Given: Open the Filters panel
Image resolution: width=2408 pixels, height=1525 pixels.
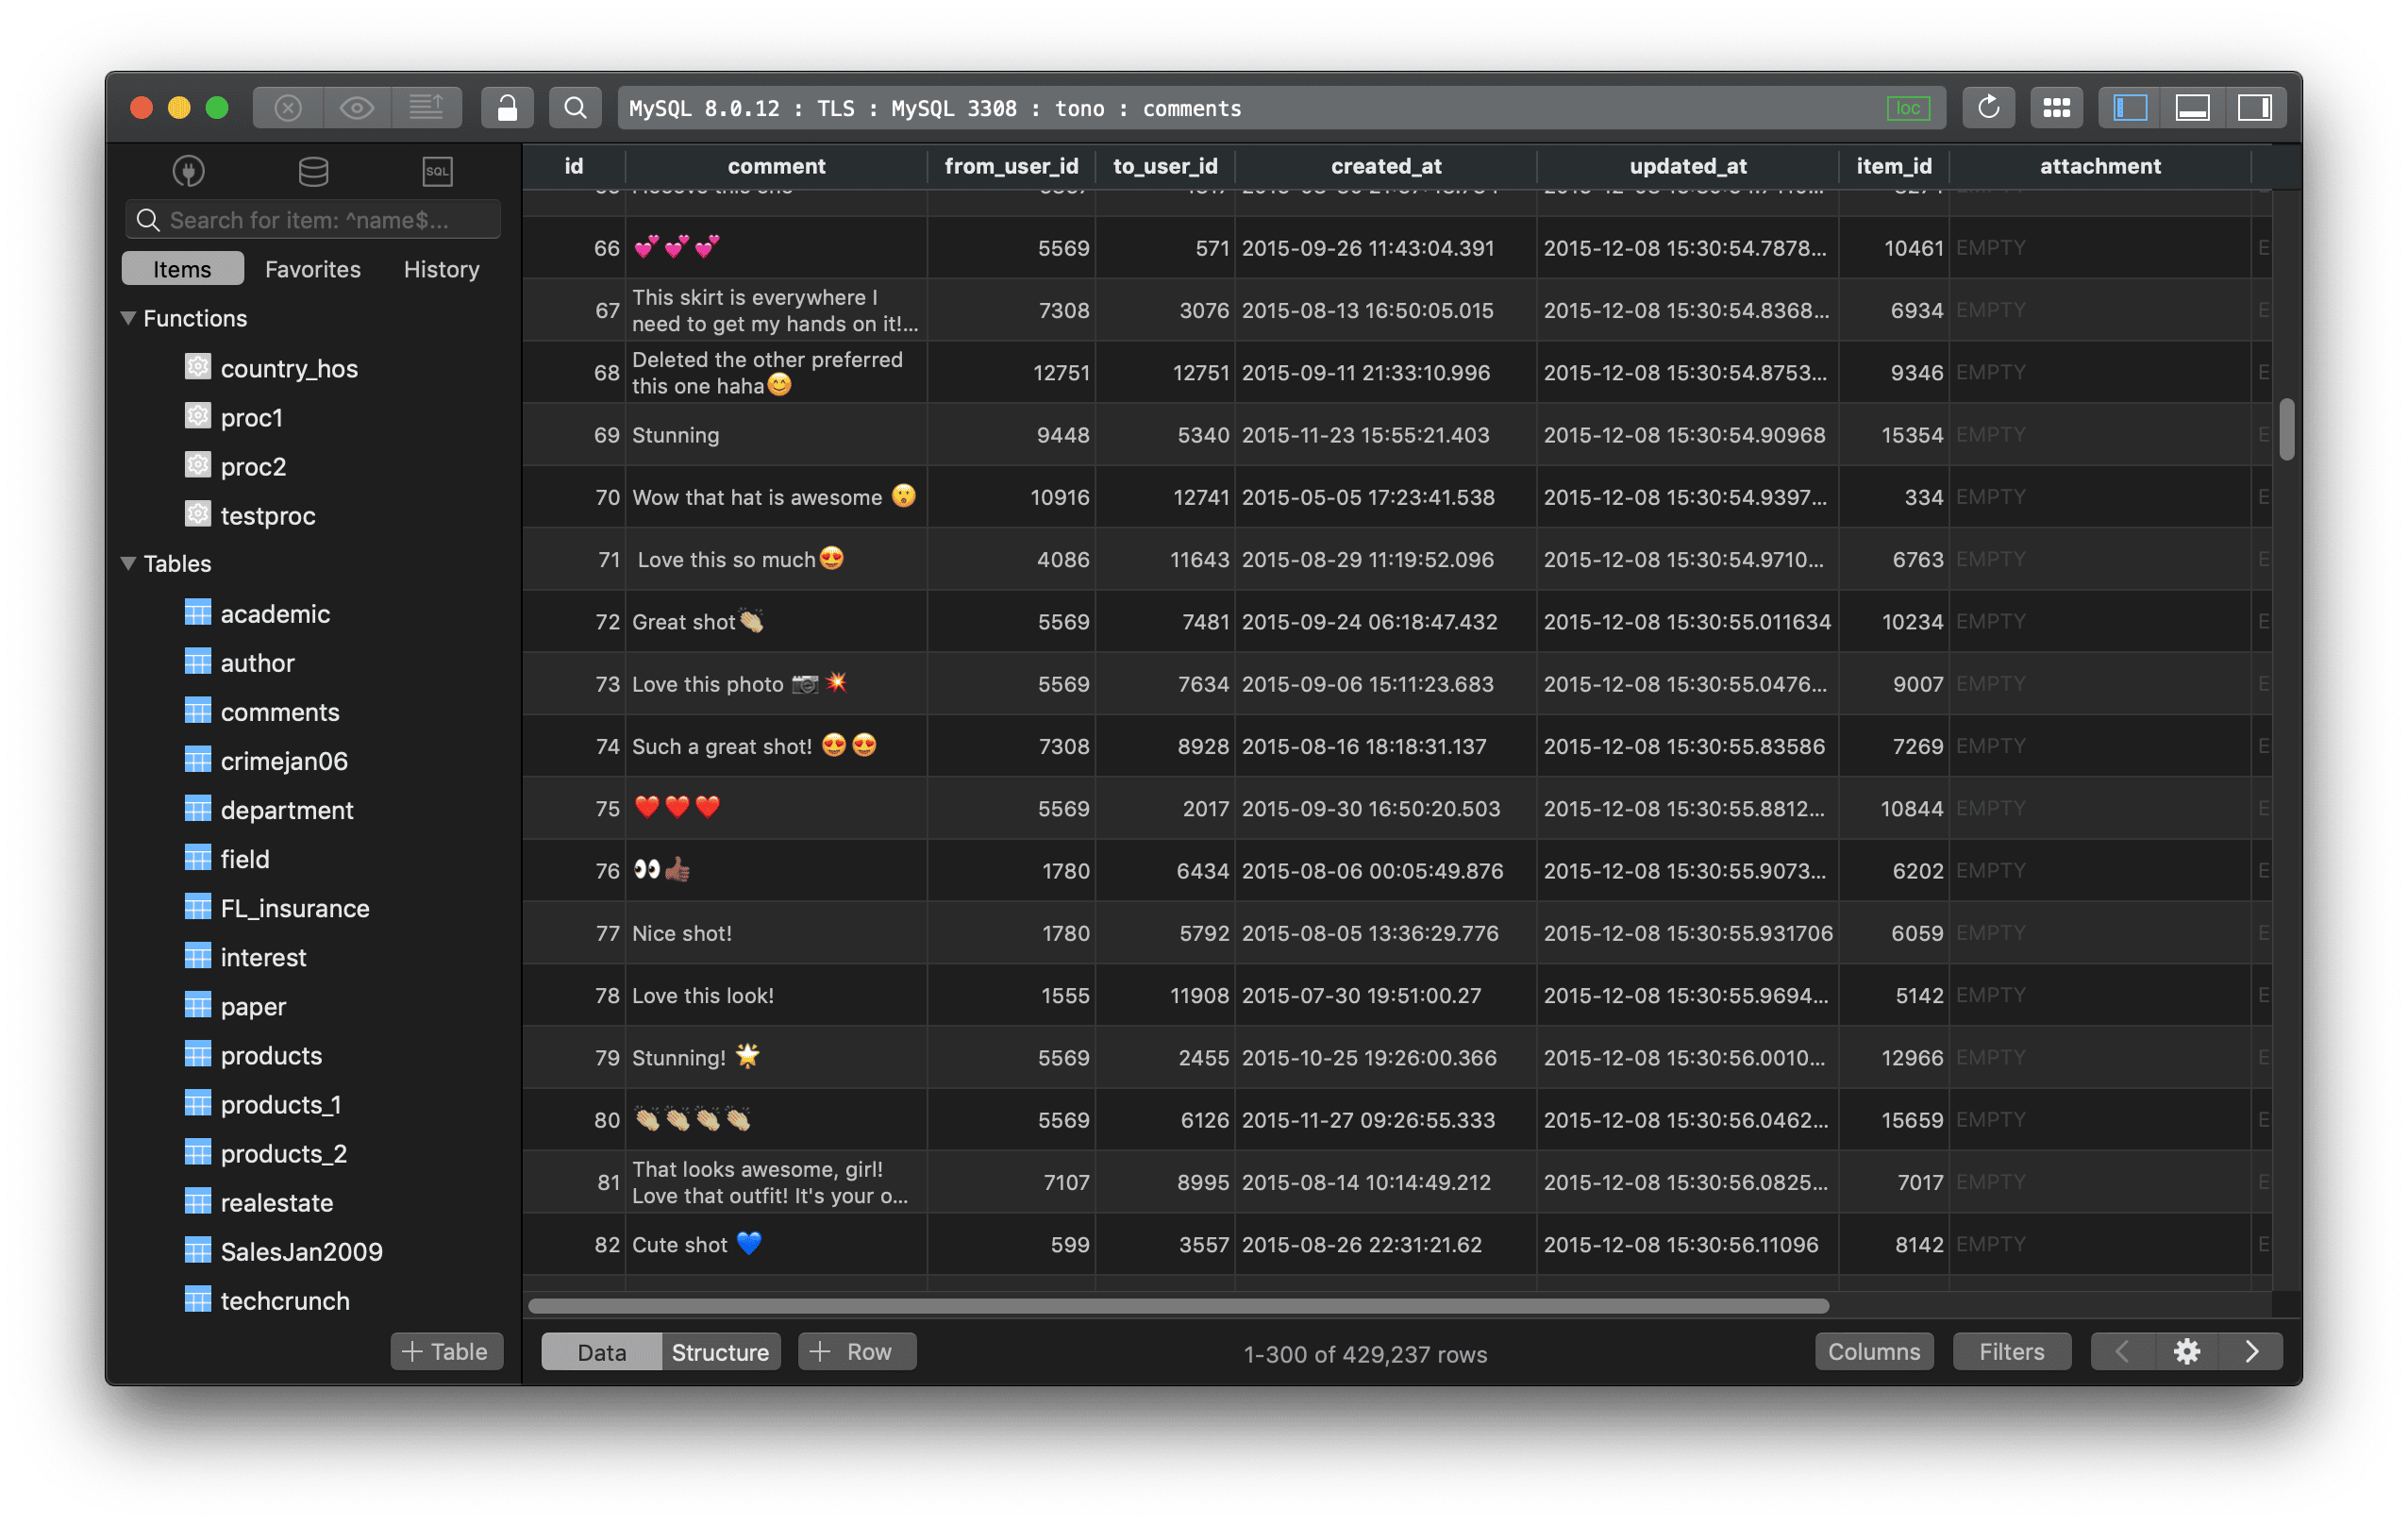Looking at the screenshot, I should (x=2011, y=1352).
